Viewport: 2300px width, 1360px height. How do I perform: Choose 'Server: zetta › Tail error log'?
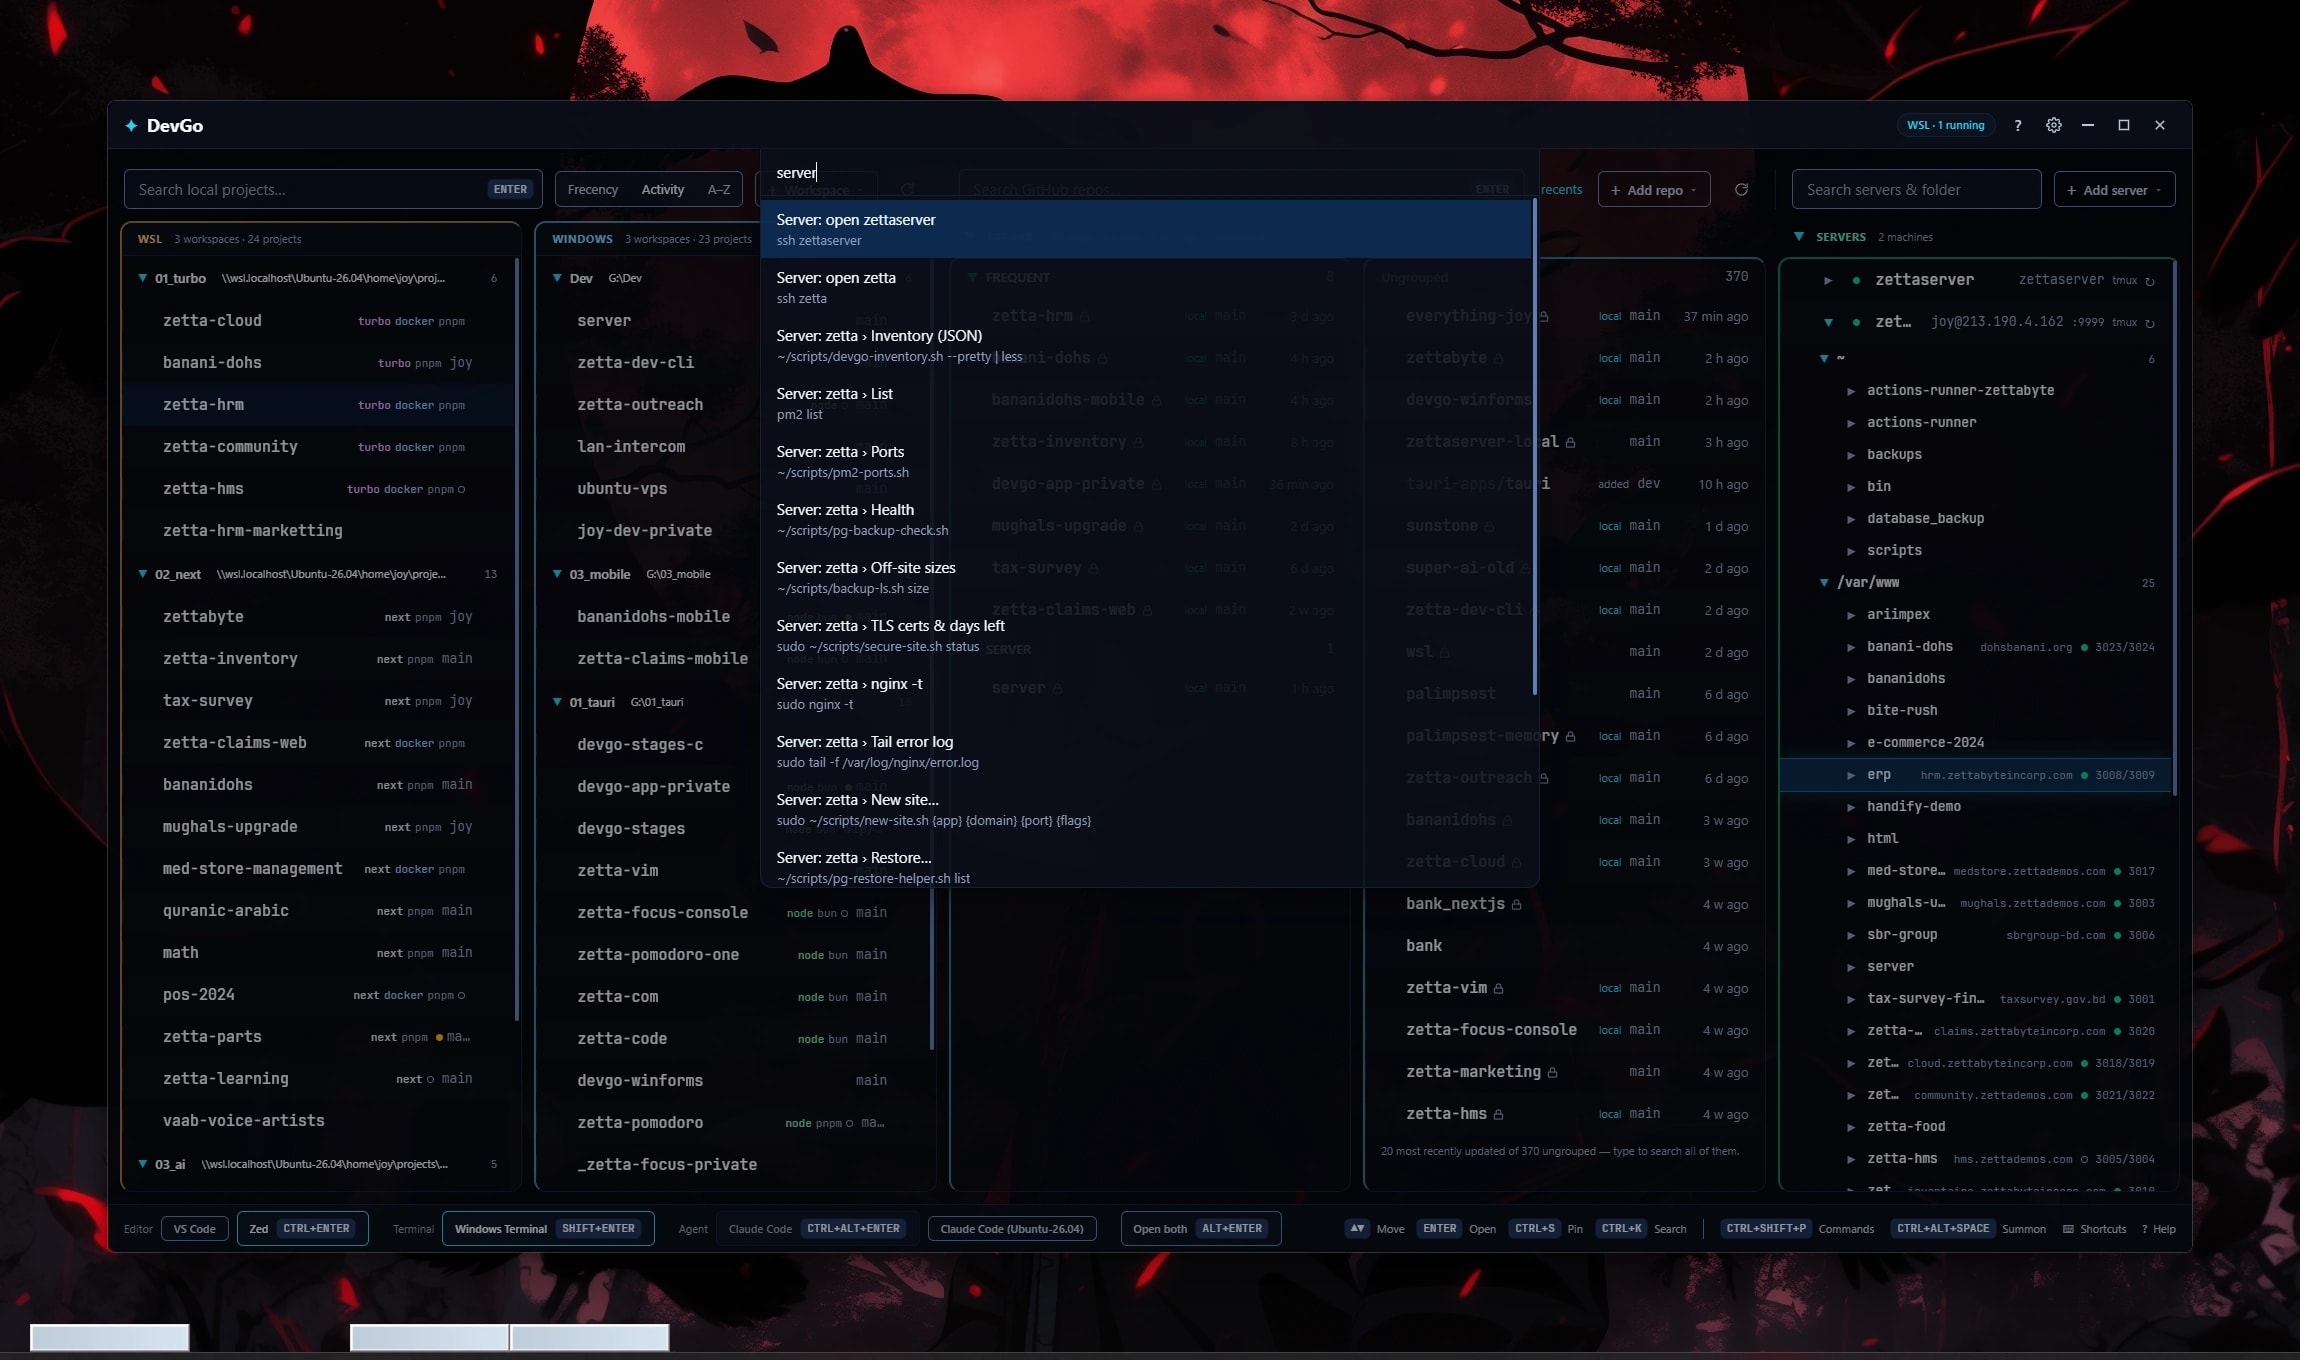1146,751
